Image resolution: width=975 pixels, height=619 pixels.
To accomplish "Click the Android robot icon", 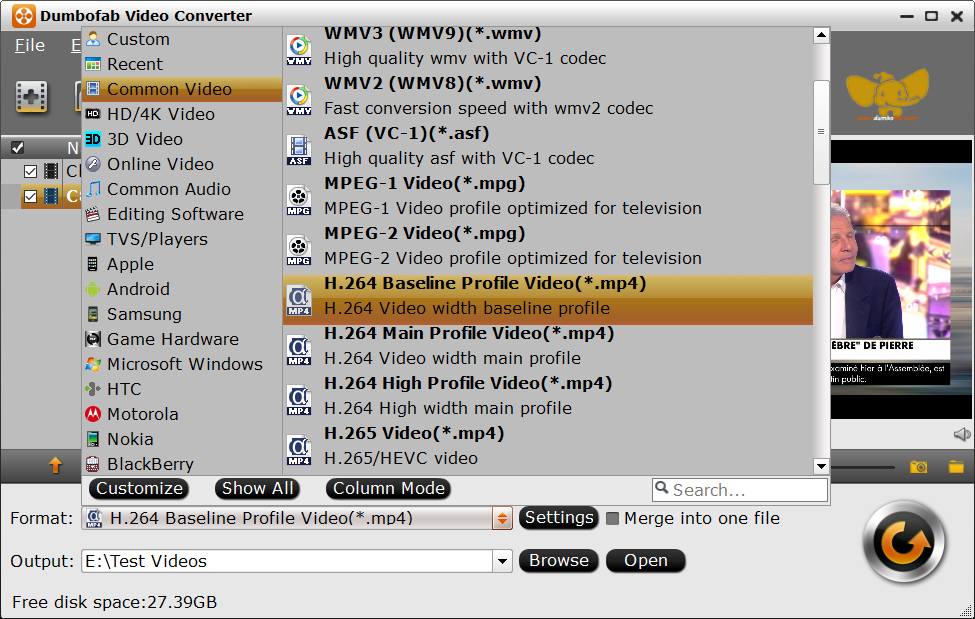I will coord(93,289).
